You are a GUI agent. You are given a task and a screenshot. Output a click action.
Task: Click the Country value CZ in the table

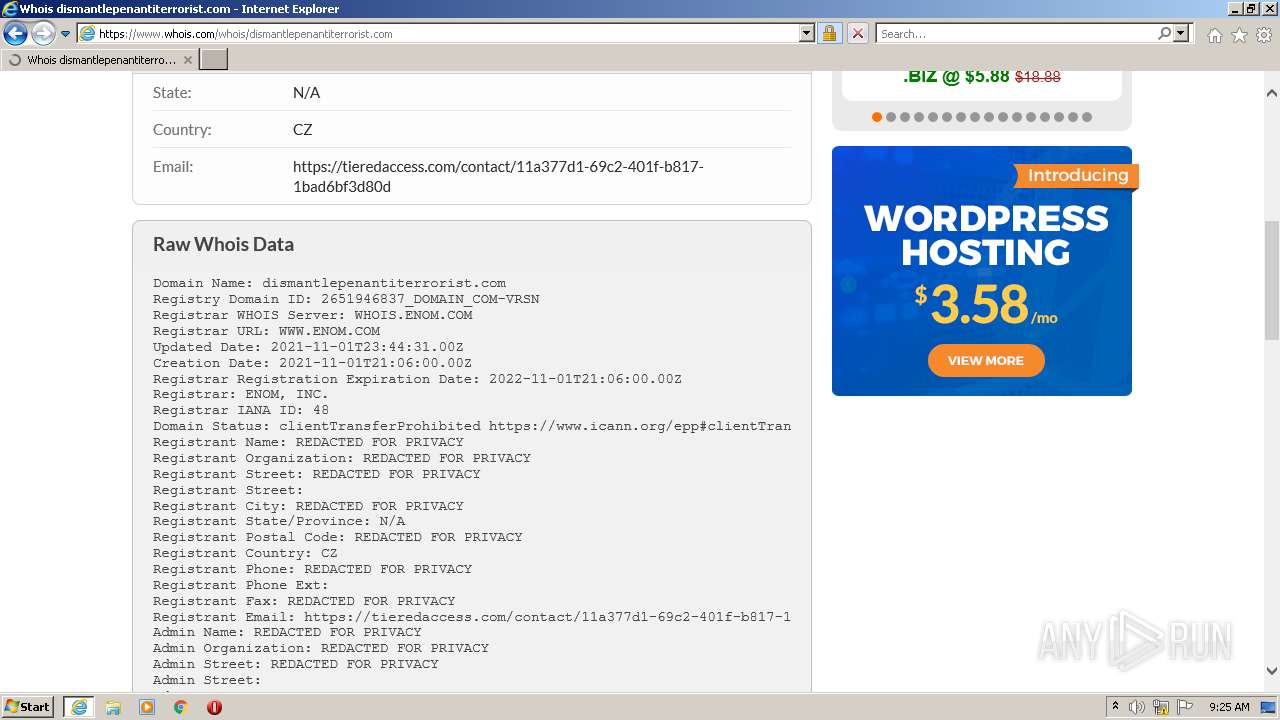(x=303, y=129)
